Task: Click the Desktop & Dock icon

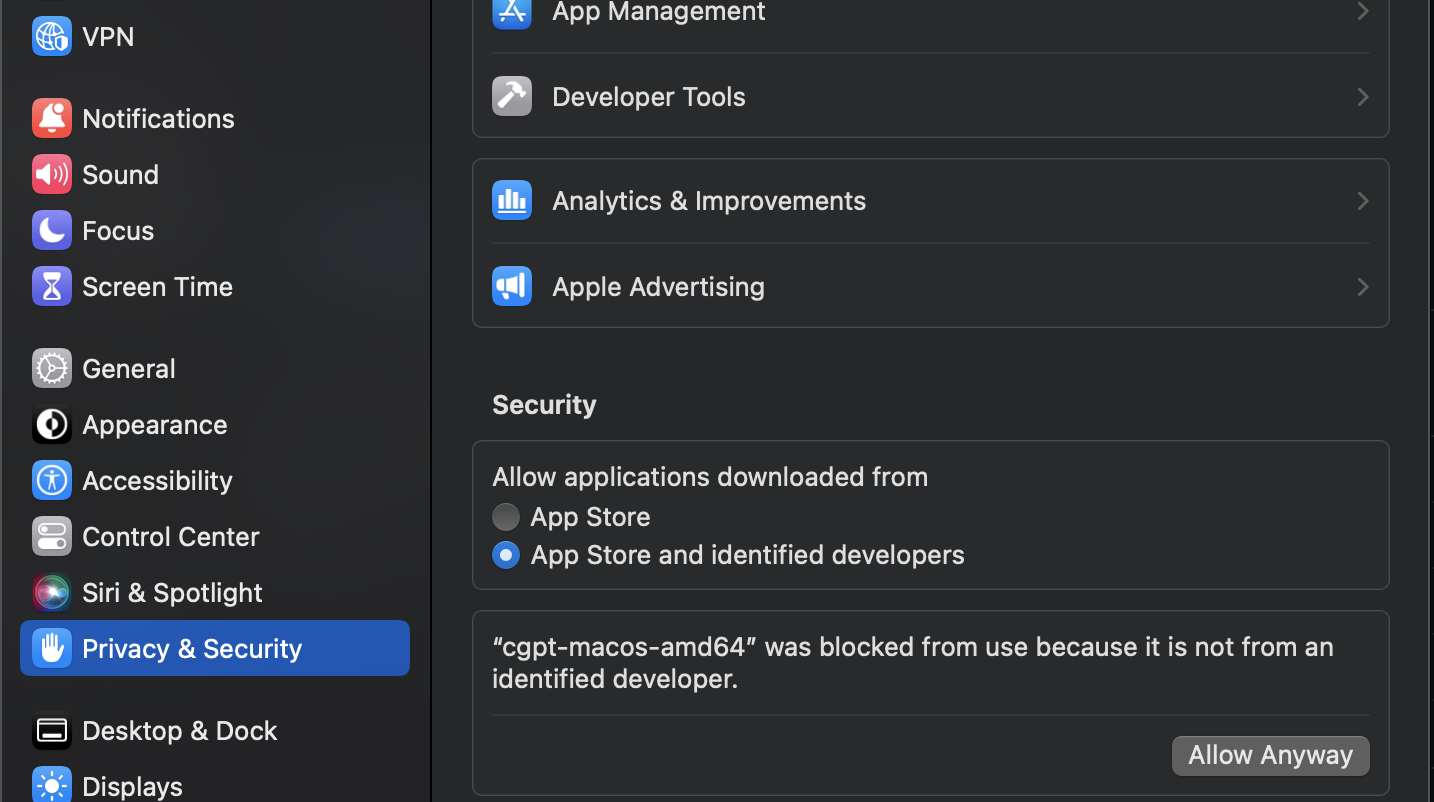Action: click(52, 730)
